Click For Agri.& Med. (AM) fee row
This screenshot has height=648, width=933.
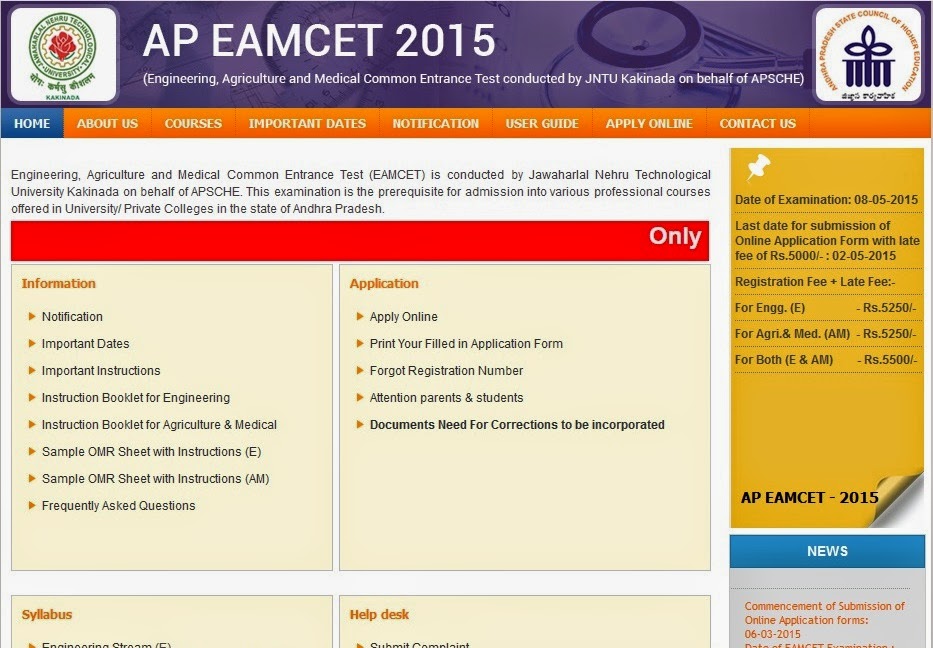(825, 334)
